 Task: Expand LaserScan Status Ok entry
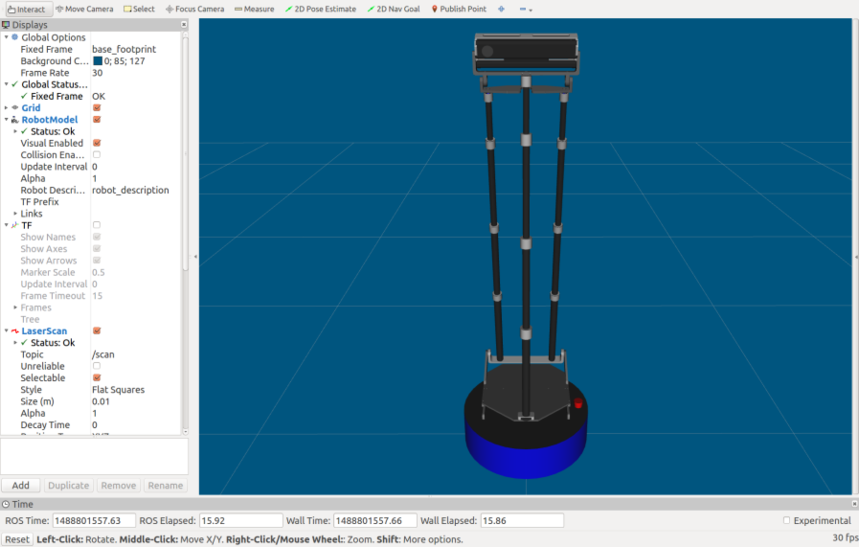click(x=15, y=343)
